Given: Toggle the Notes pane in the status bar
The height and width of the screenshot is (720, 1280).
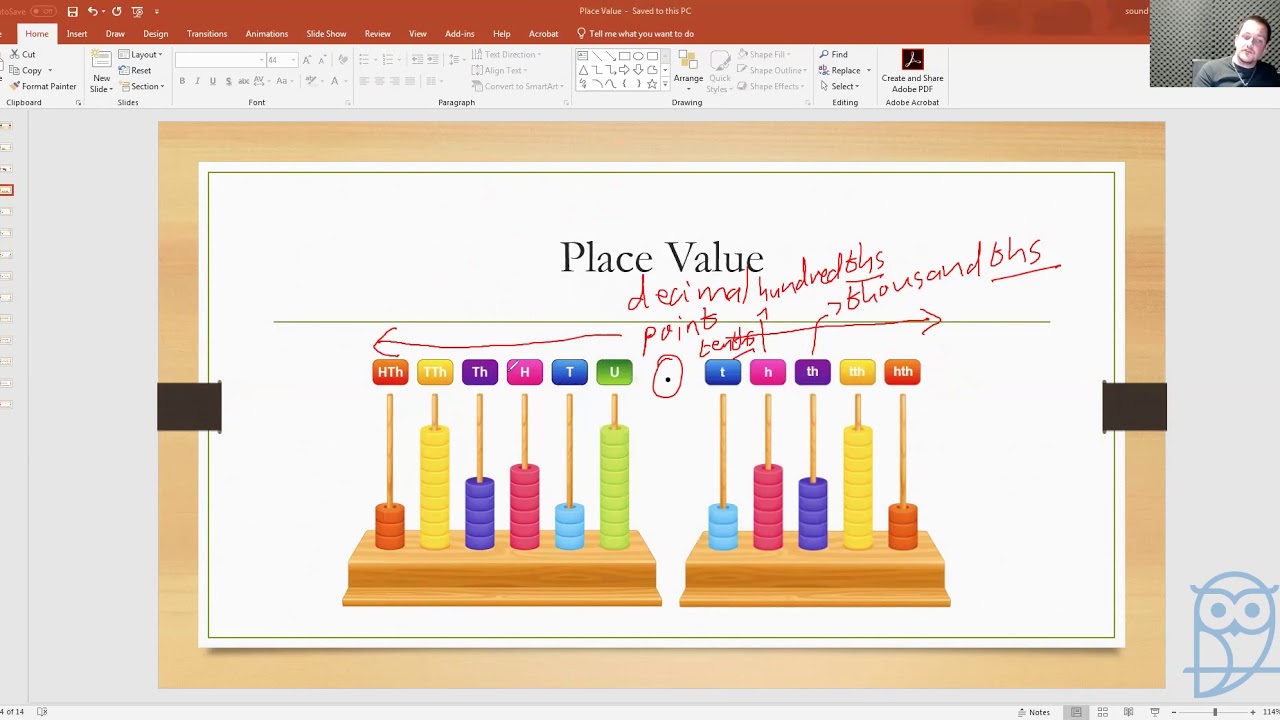Looking at the screenshot, I should [1034, 712].
